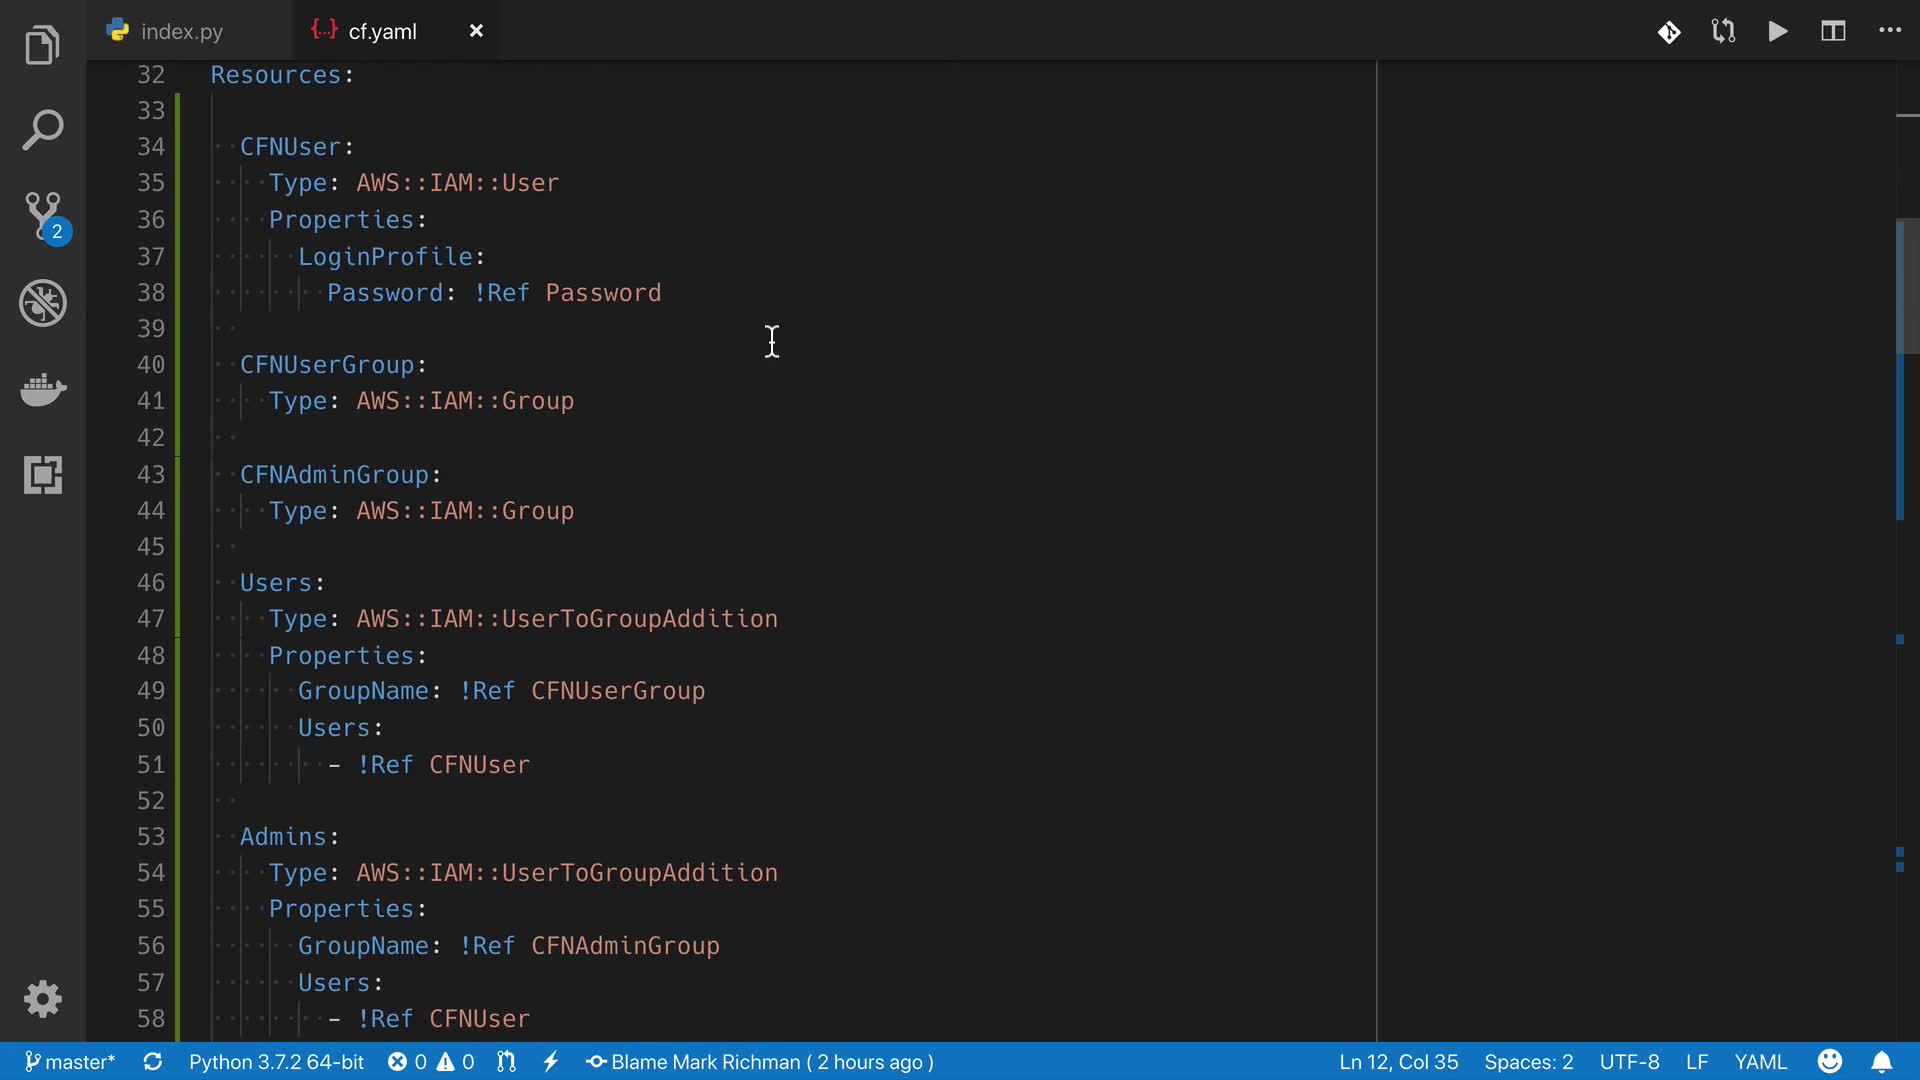Image resolution: width=1920 pixels, height=1080 pixels.
Task: Switch to the index.py tab
Action: pos(181,31)
